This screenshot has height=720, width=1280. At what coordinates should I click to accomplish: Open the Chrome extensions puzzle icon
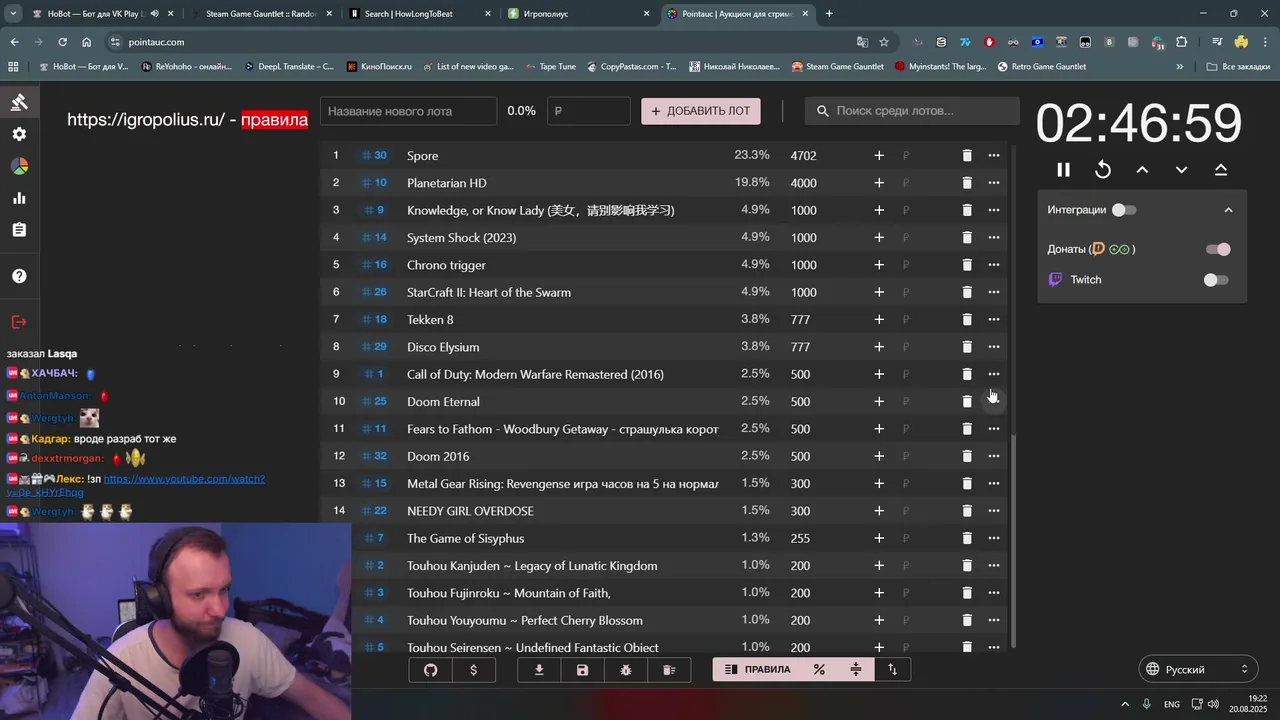(1182, 42)
